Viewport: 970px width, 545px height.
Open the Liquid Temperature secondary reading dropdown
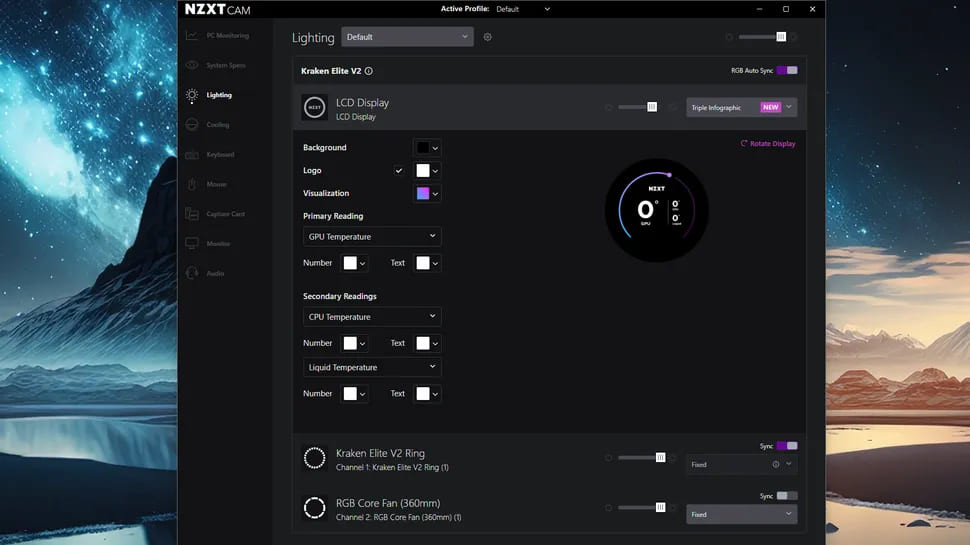372,368
